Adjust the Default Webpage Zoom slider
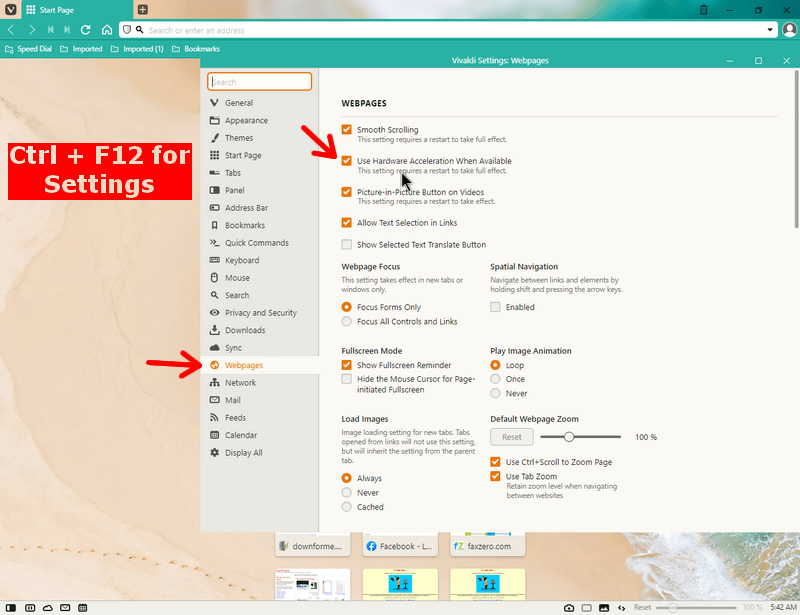Viewport: 800px width, 615px height. tap(581, 437)
